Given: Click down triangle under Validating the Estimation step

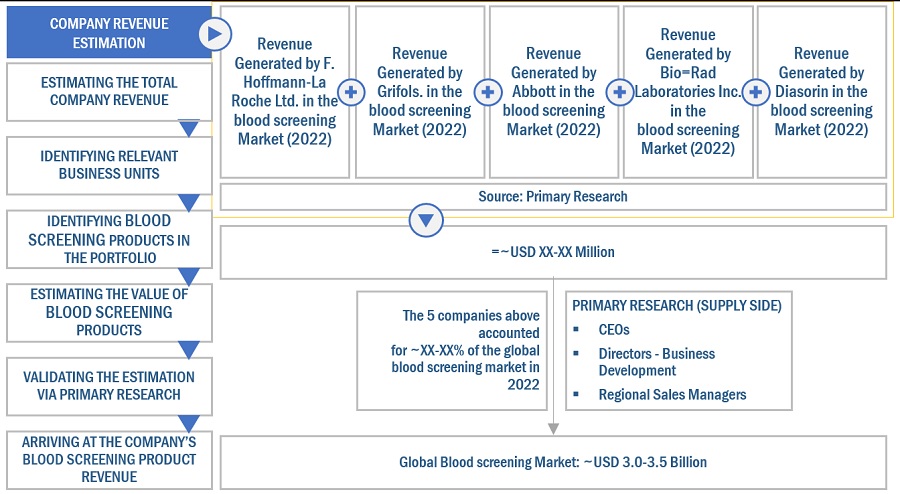Looking at the screenshot, I should 188,422.
